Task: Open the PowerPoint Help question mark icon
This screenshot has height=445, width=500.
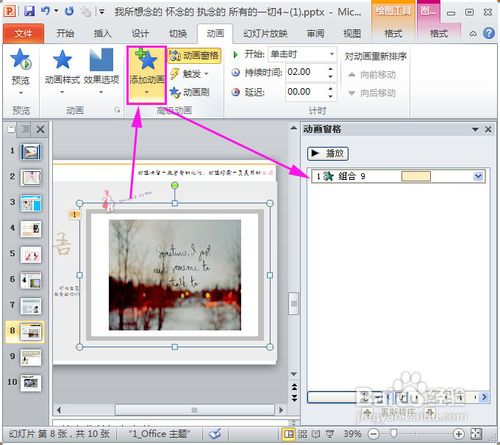Action: click(x=489, y=33)
